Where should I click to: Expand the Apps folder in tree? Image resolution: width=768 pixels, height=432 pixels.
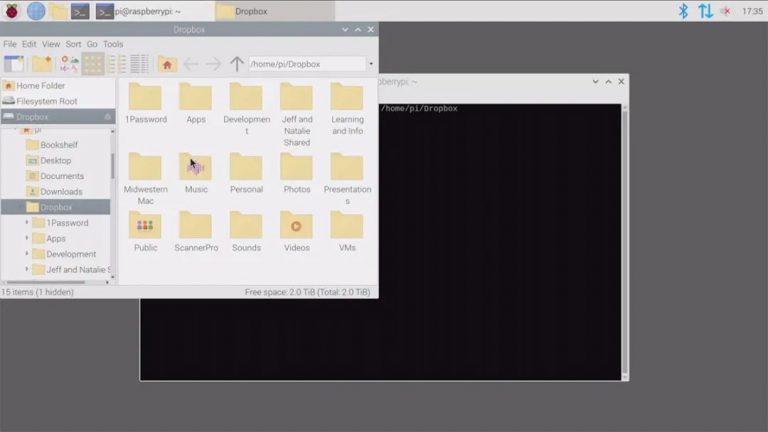click(27, 239)
